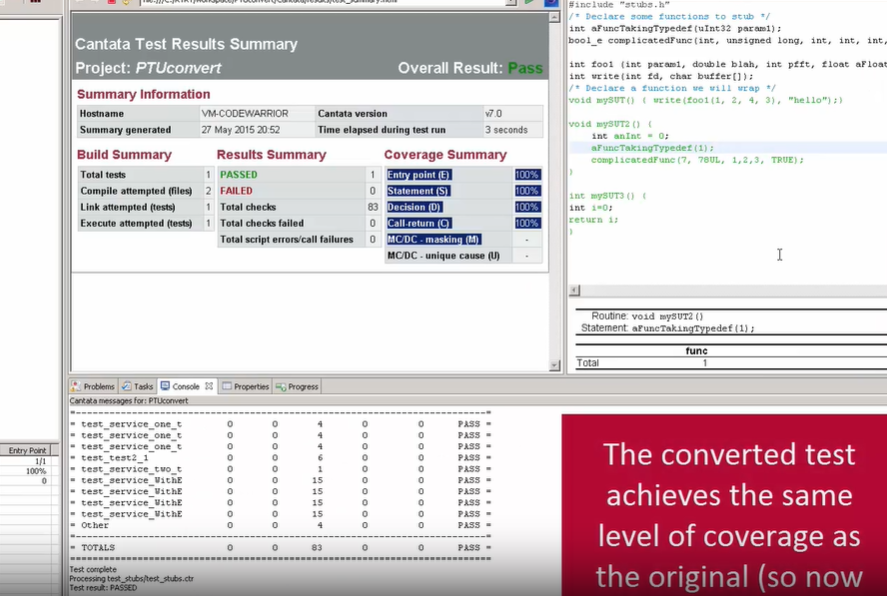Click the results browser scroll-up arrow
The height and width of the screenshot is (596, 887).
554,17
